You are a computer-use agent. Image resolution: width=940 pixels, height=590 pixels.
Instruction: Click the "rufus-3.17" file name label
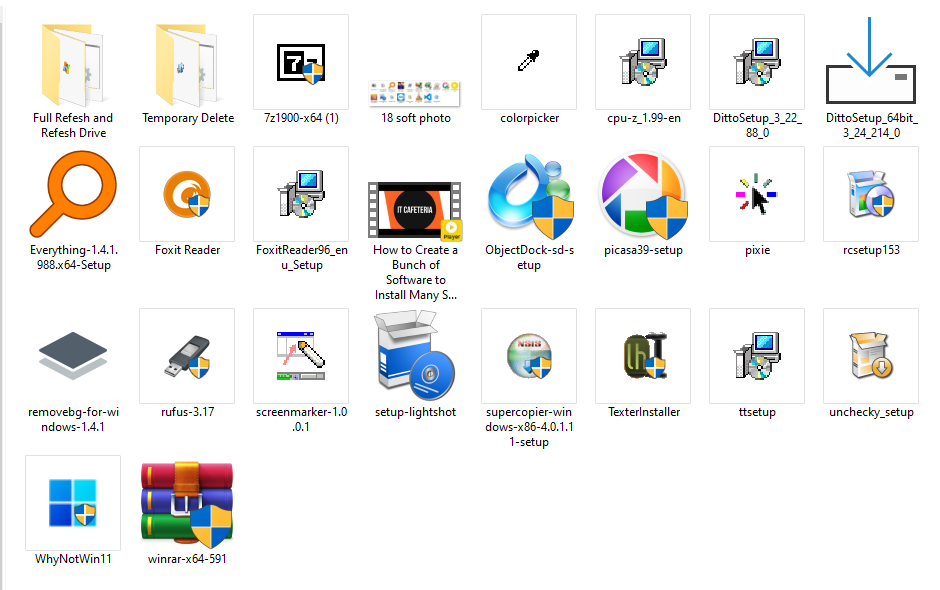coord(187,412)
